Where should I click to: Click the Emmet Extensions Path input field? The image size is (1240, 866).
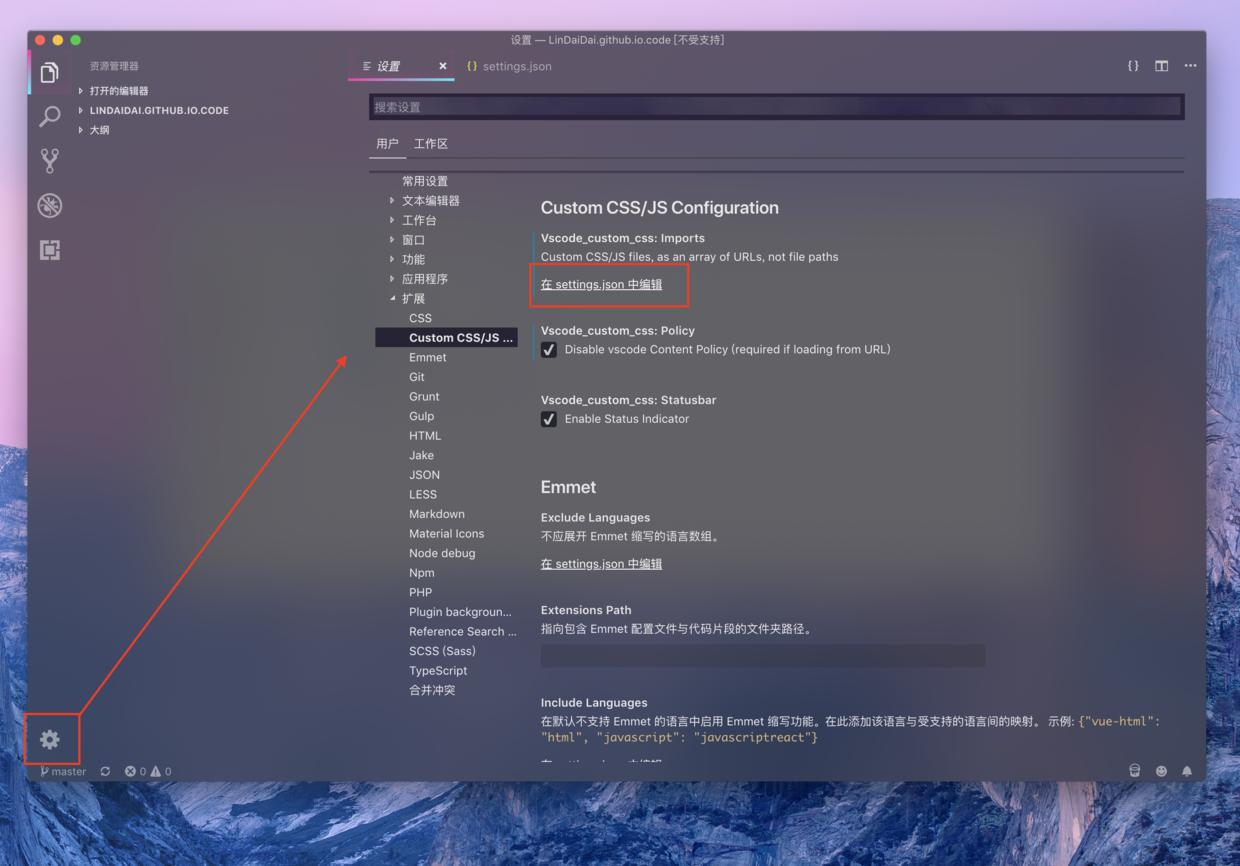(x=763, y=656)
